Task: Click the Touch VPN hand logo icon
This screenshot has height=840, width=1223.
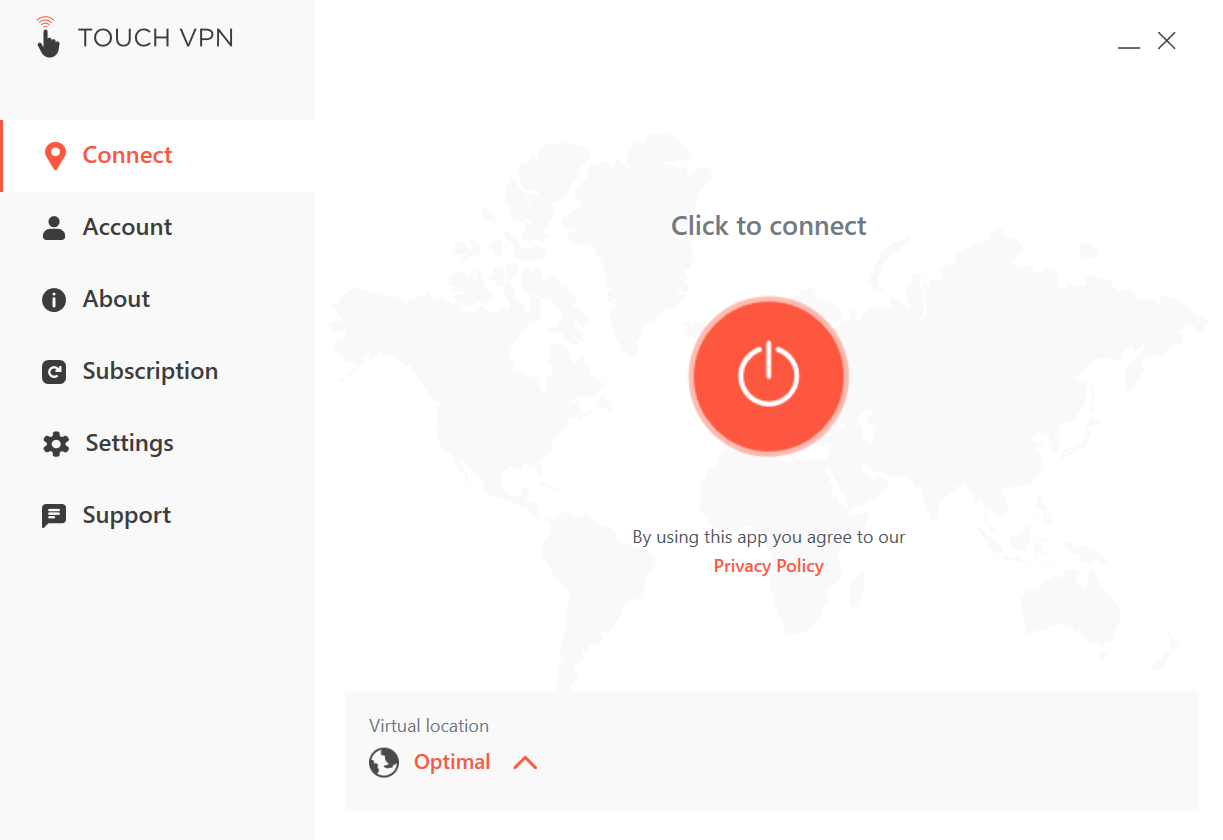Action: (47, 37)
